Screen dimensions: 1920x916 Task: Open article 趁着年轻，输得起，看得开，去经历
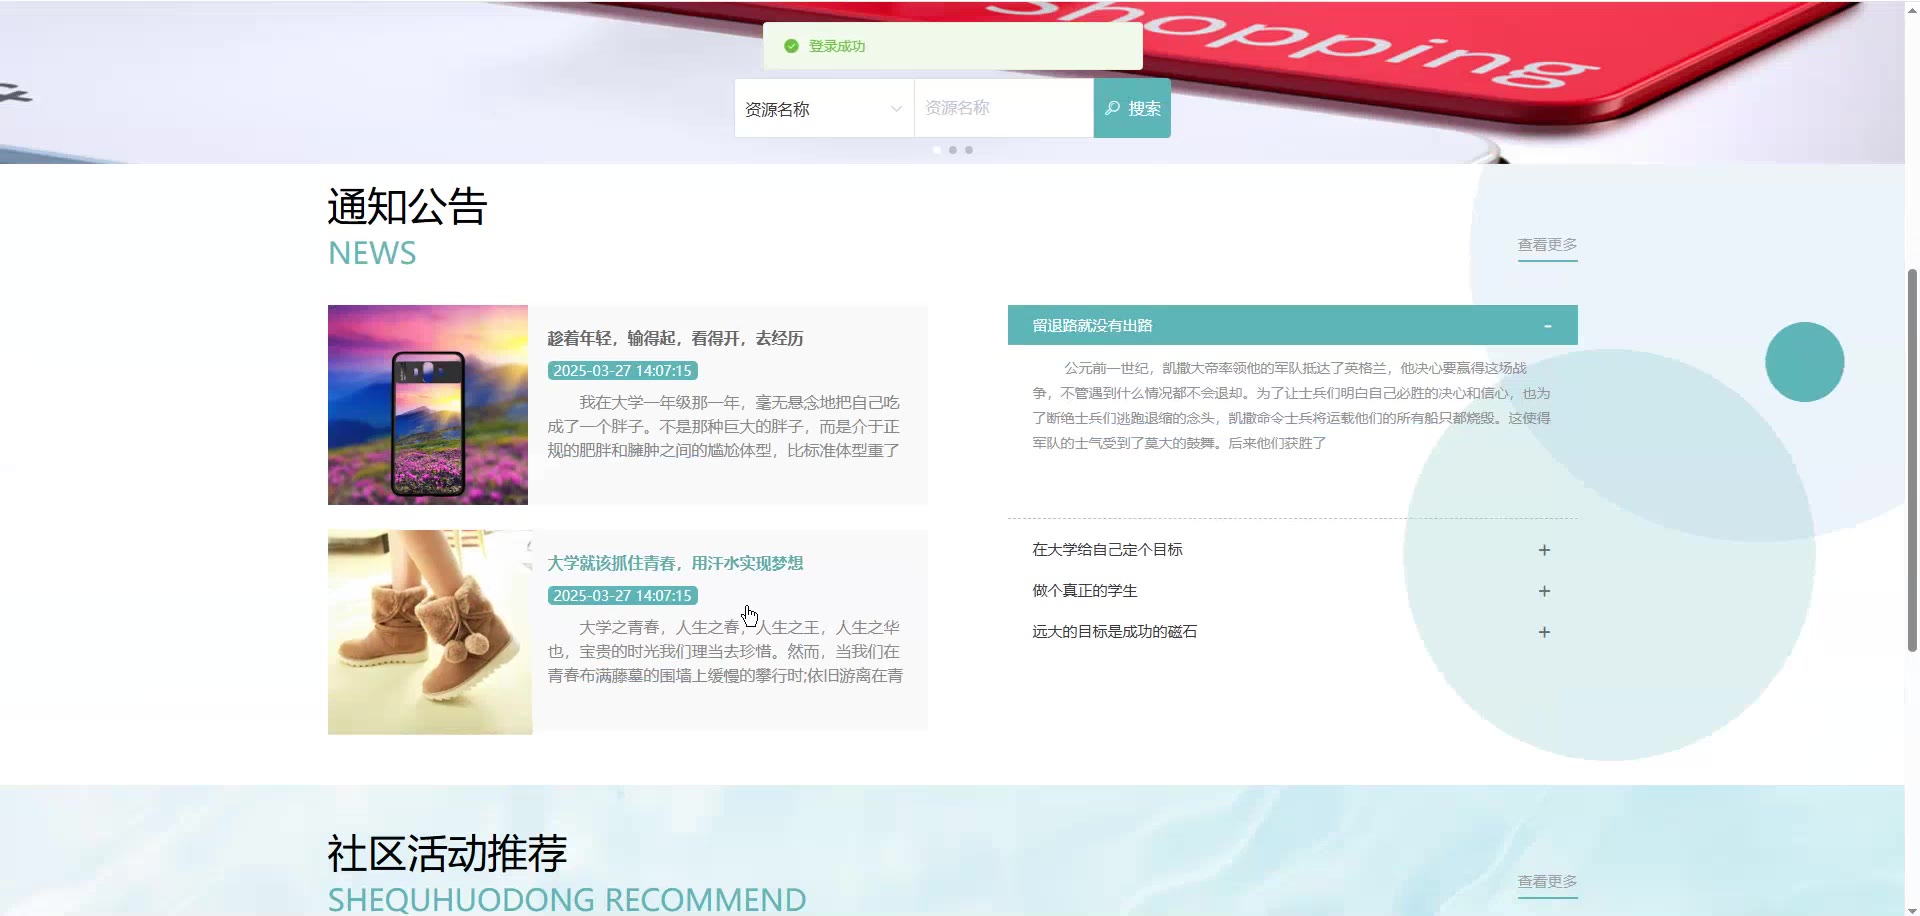[675, 339]
